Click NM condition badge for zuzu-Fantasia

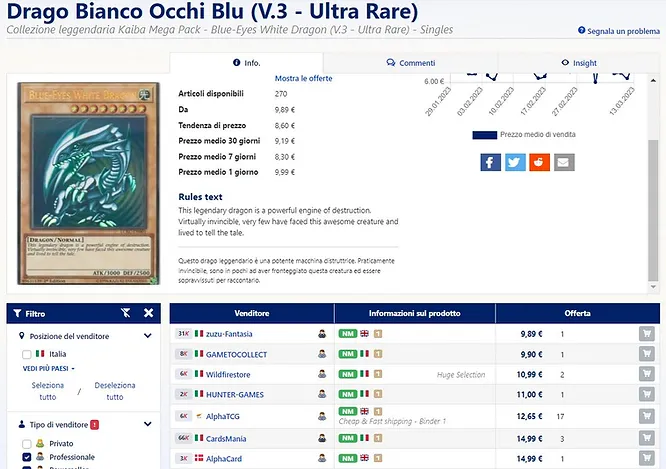point(347,334)
